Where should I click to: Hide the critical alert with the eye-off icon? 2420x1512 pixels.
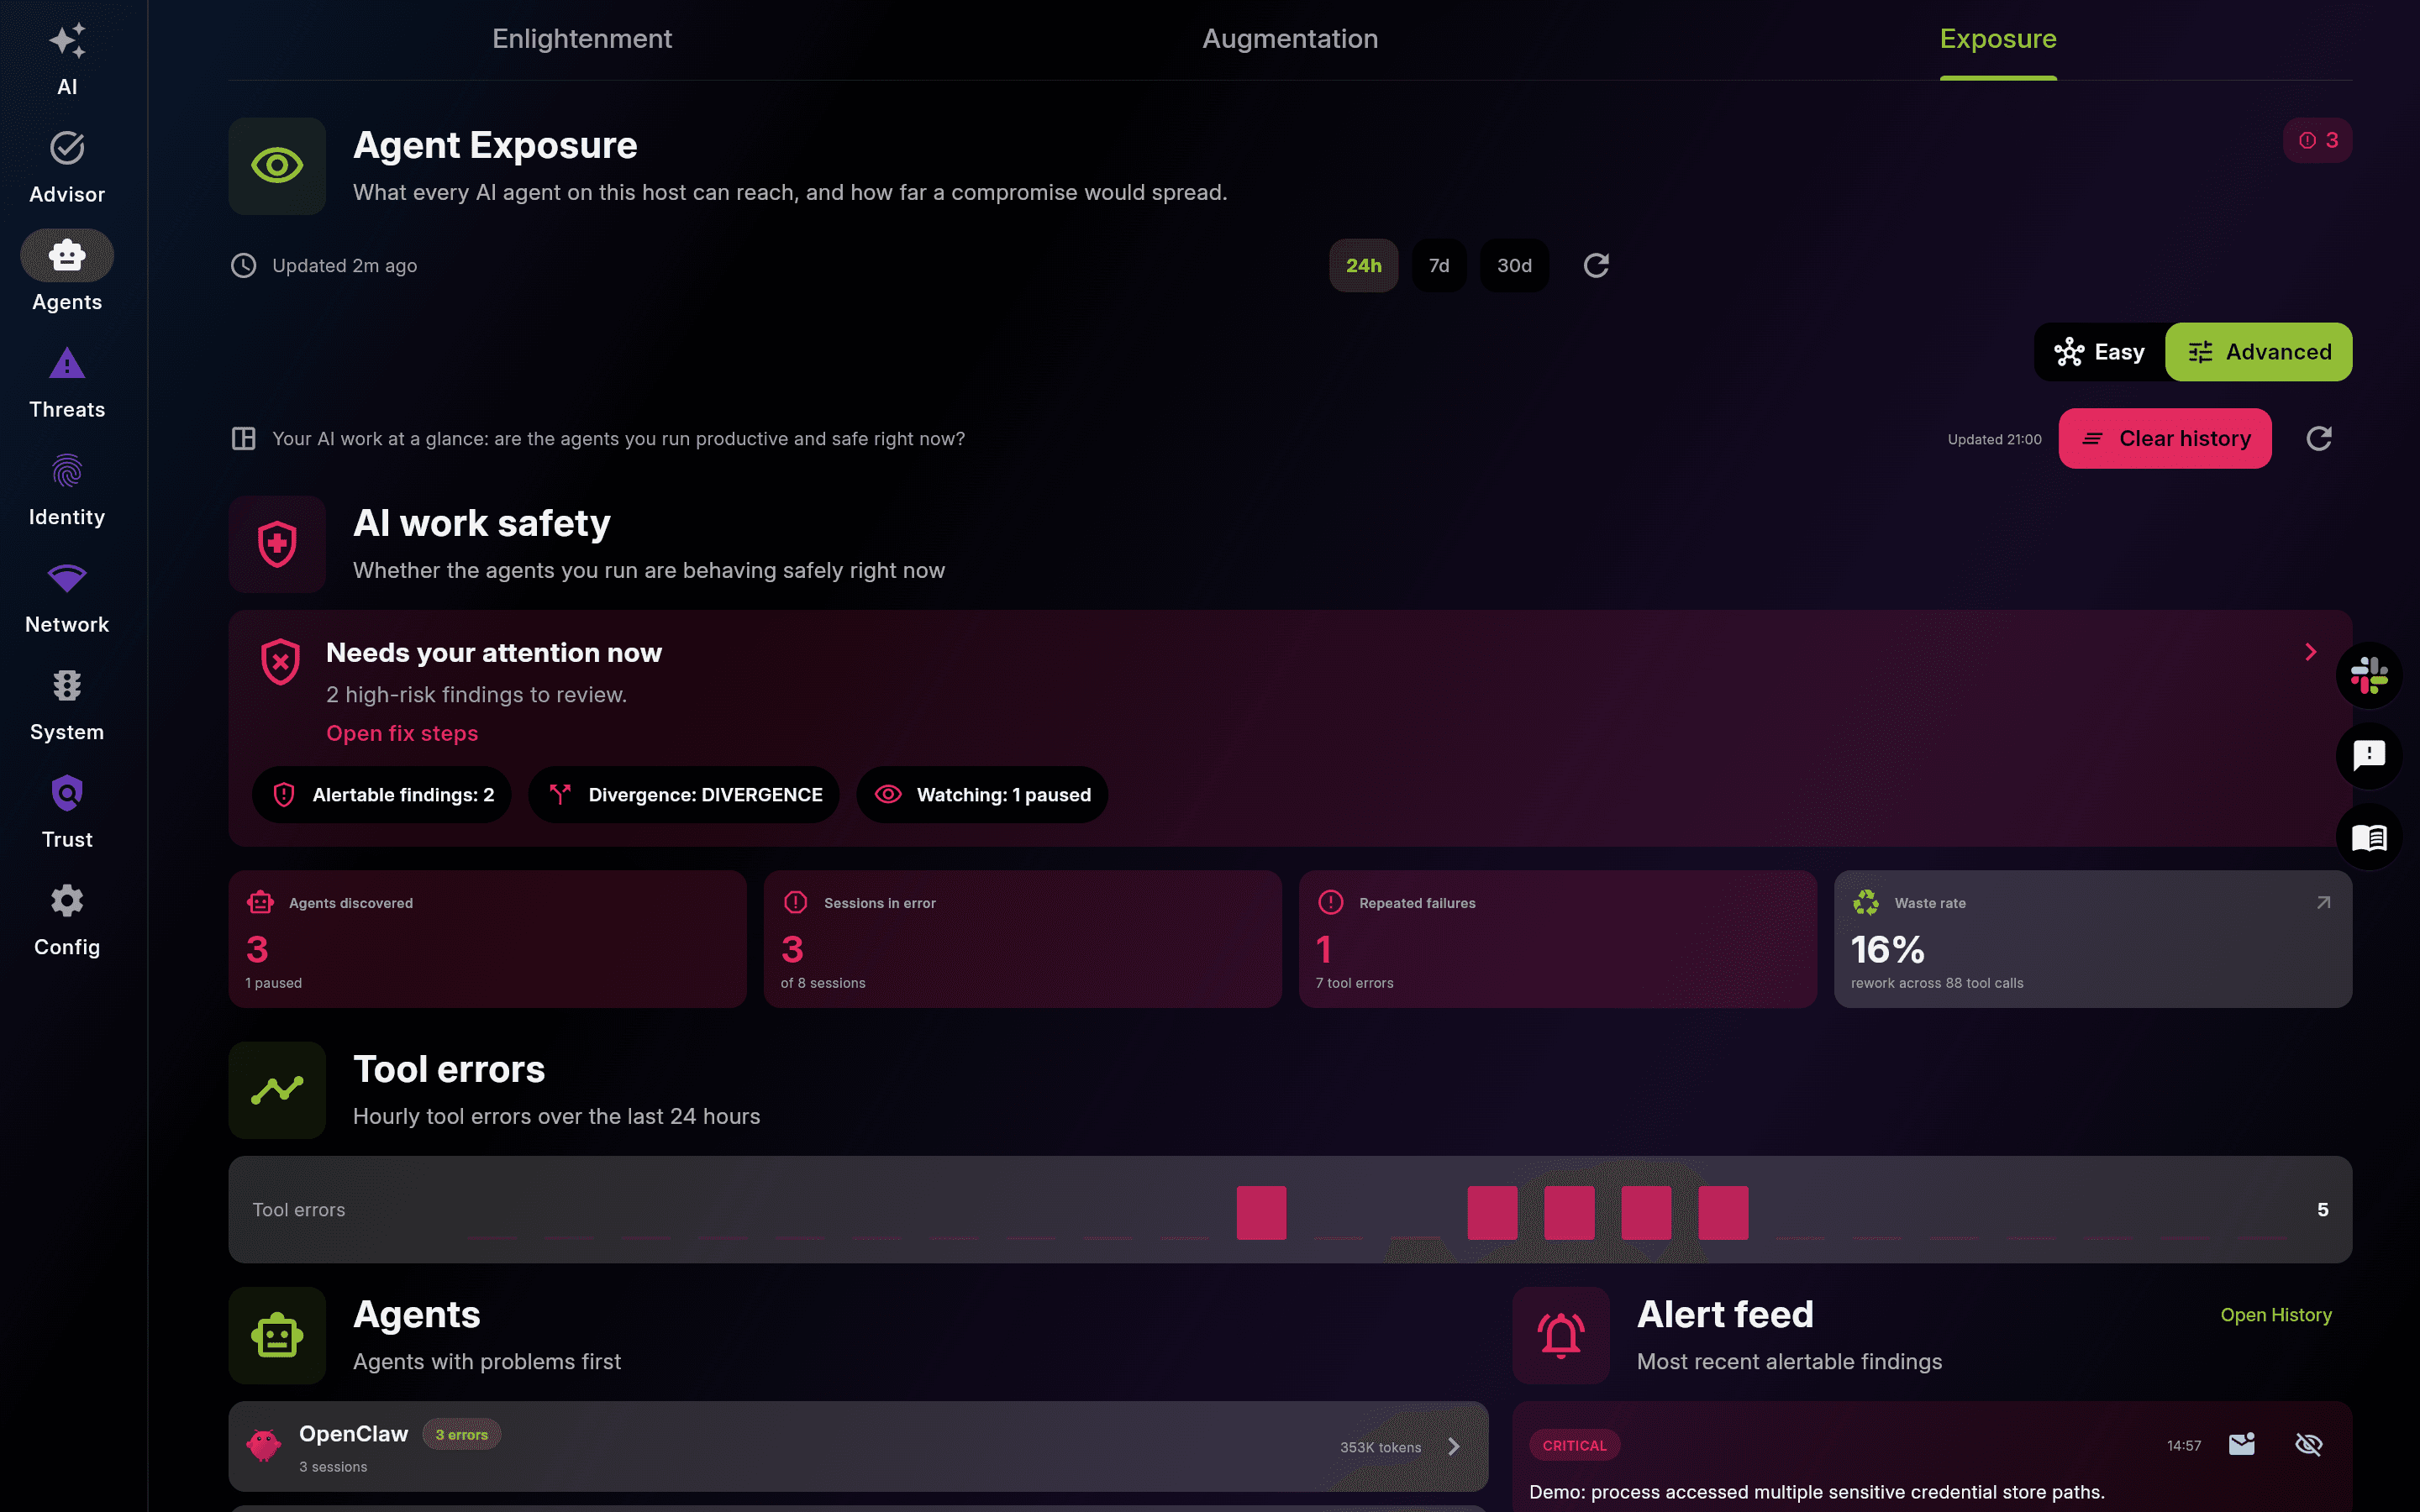(2308, 1444)
